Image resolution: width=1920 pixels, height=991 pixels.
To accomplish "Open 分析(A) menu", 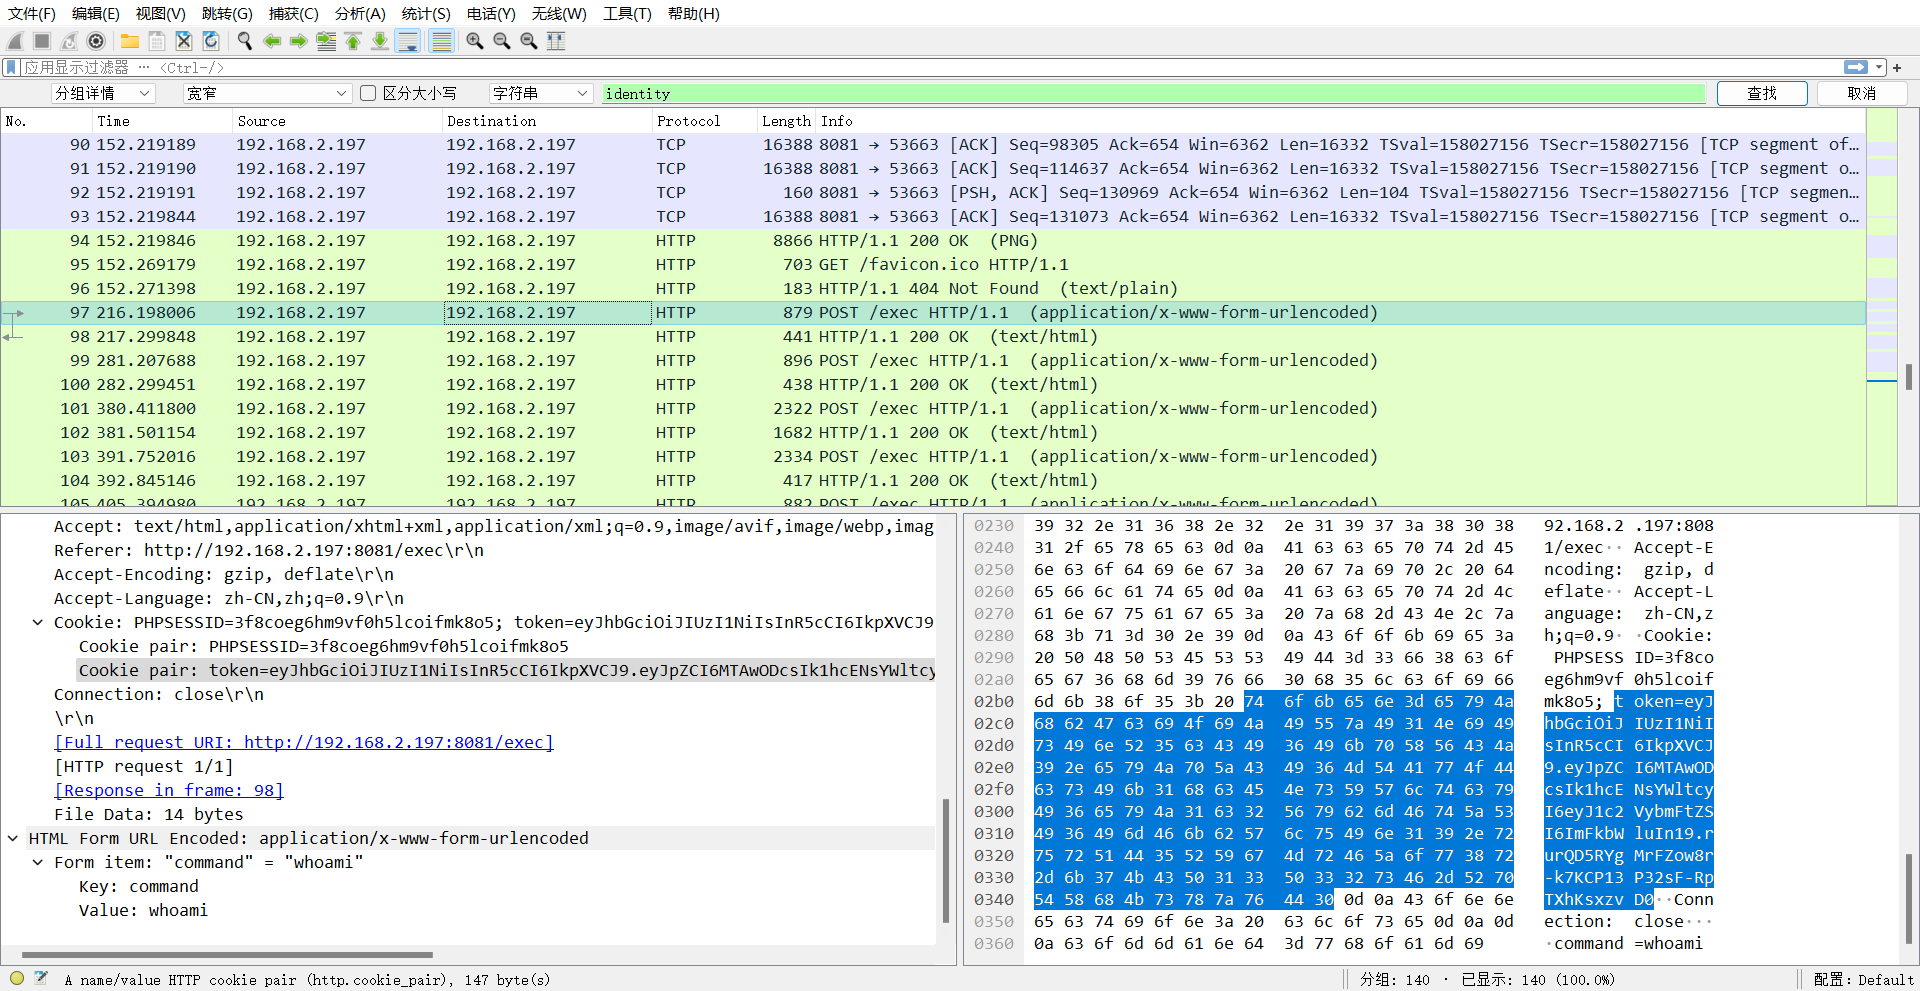I will coord(360,14).
